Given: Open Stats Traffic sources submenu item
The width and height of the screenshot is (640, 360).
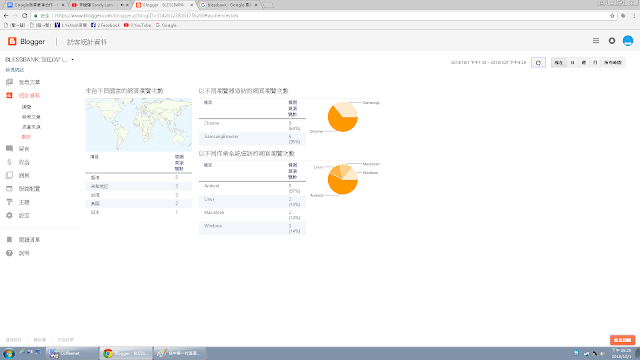Looking at the screenshot, I should tap(31, 127).
